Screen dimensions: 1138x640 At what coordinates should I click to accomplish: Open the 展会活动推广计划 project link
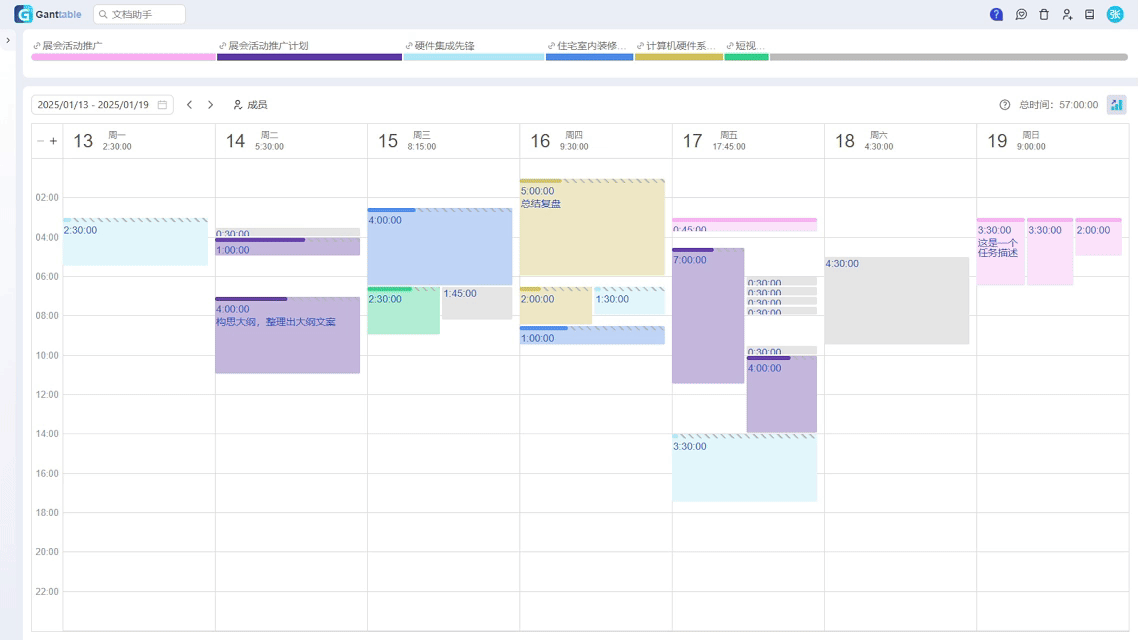(x=267, y=46)
